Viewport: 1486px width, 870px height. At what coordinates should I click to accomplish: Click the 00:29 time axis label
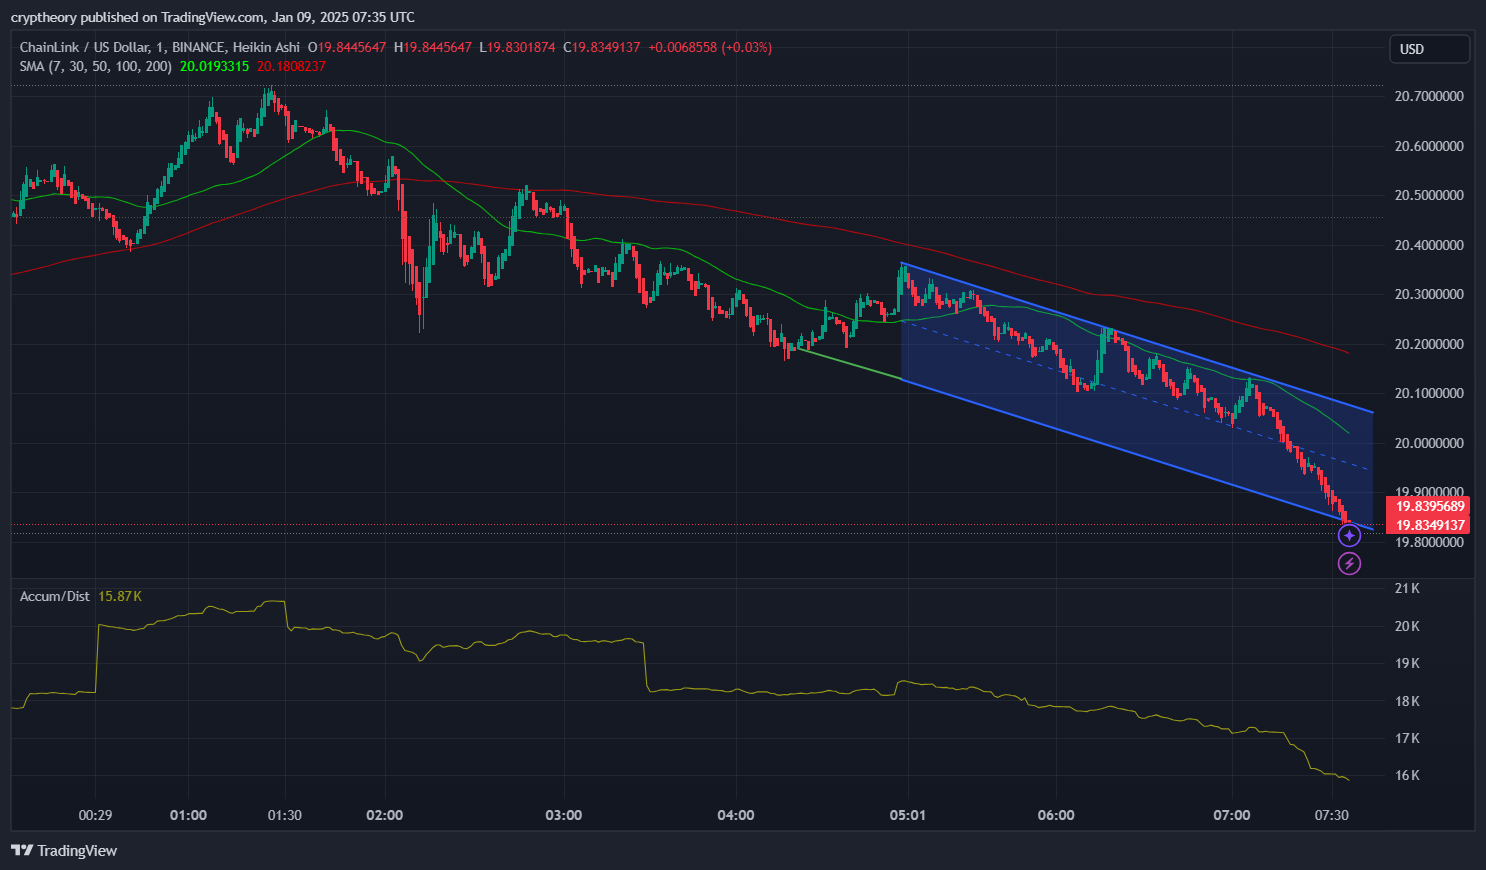[95, 815]
